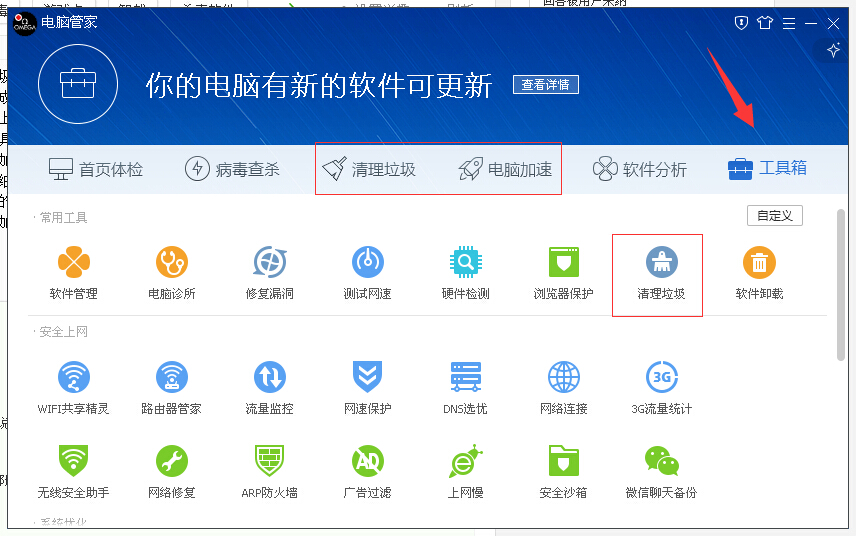The height and width of the screenshot is (536, 856).
Task: Launch 广告过滤 ad filter
Action: tap(367, 472)
